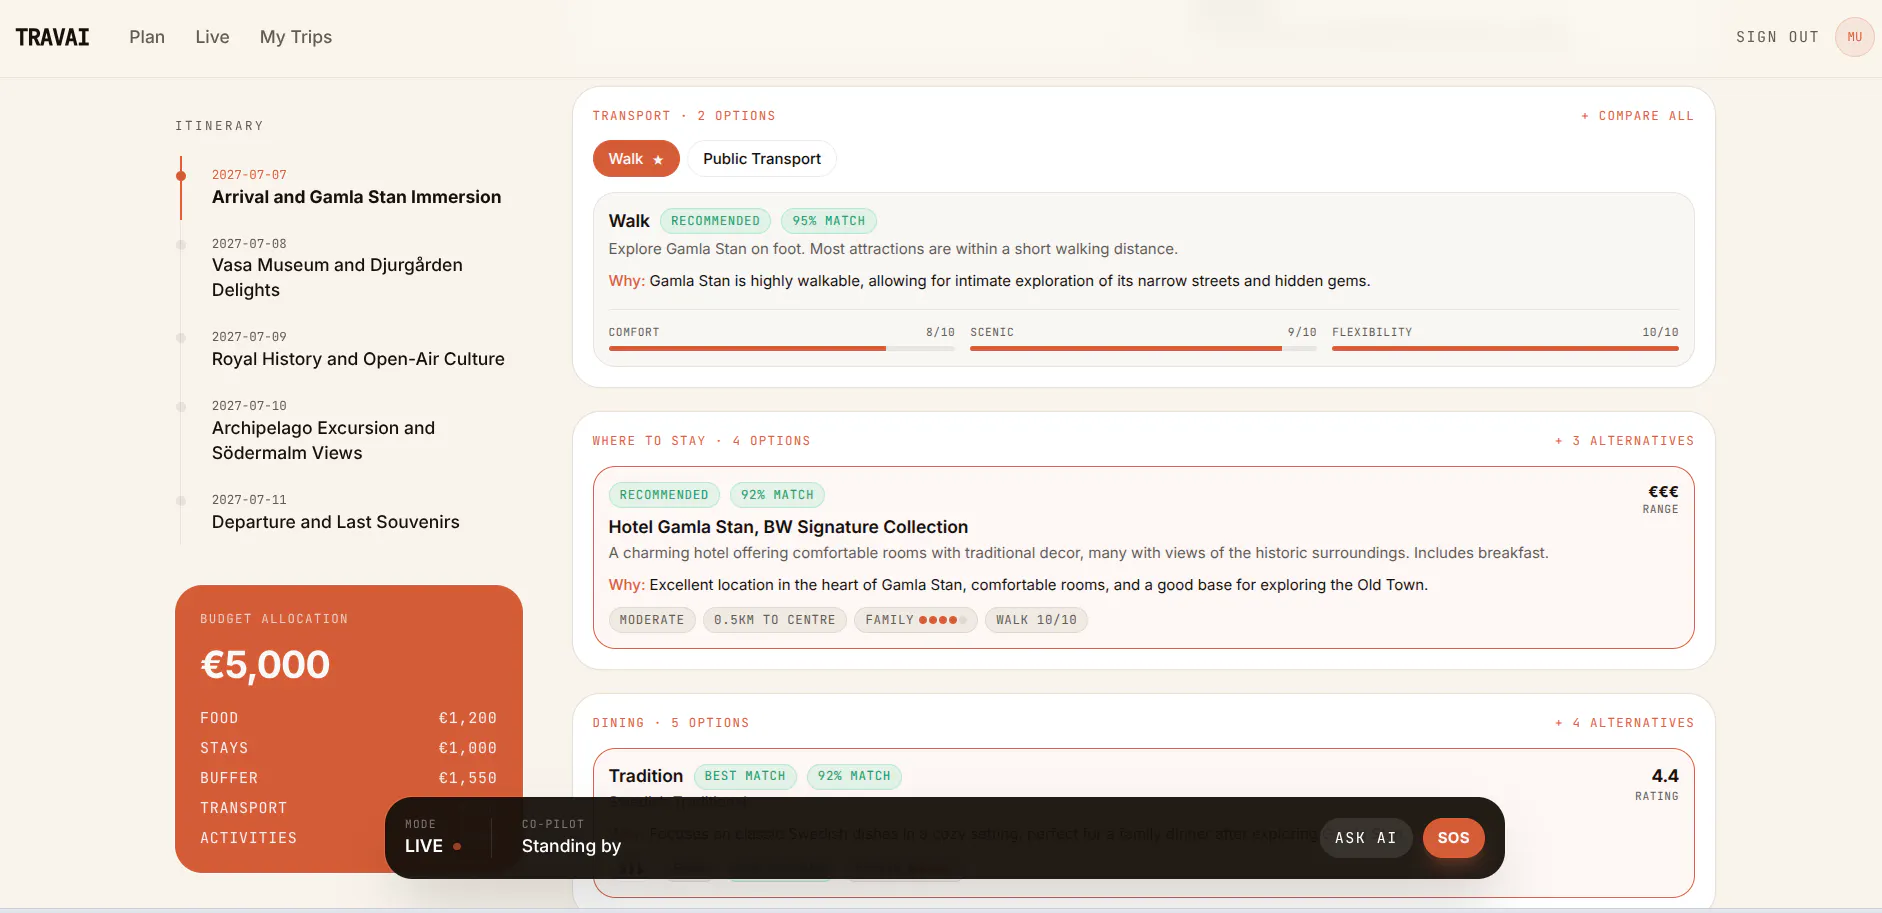Click Sign Out
This screenshot has width=1882, height=913.
[1777, 37]
